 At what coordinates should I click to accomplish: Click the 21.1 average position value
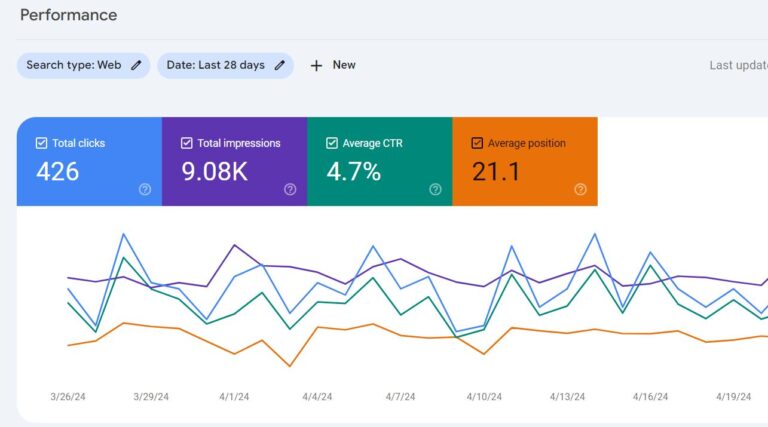pos(496,172)
